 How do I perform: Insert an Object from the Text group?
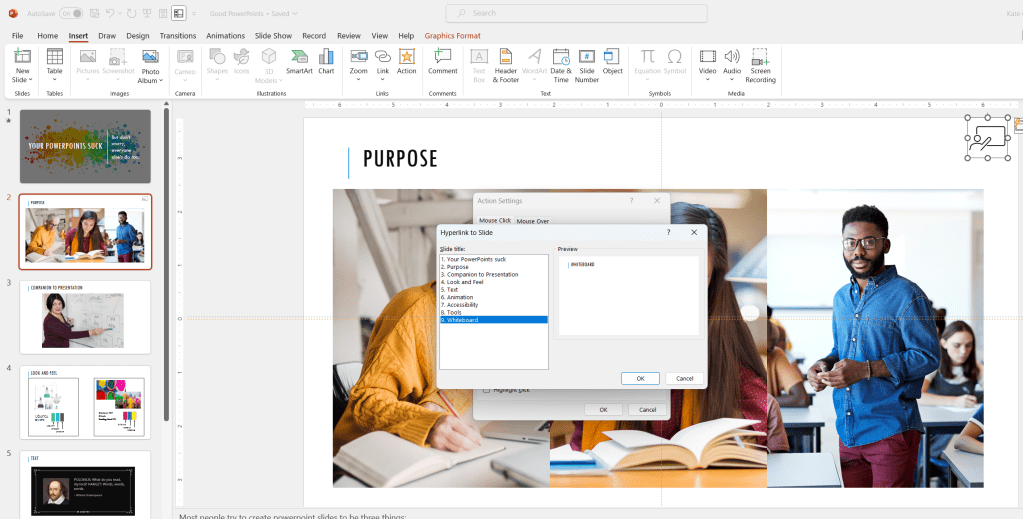(x=612, y=62)
